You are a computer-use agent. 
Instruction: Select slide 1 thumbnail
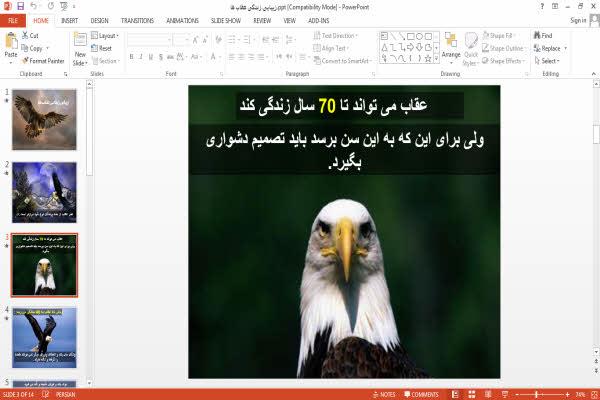coord(44,119)
